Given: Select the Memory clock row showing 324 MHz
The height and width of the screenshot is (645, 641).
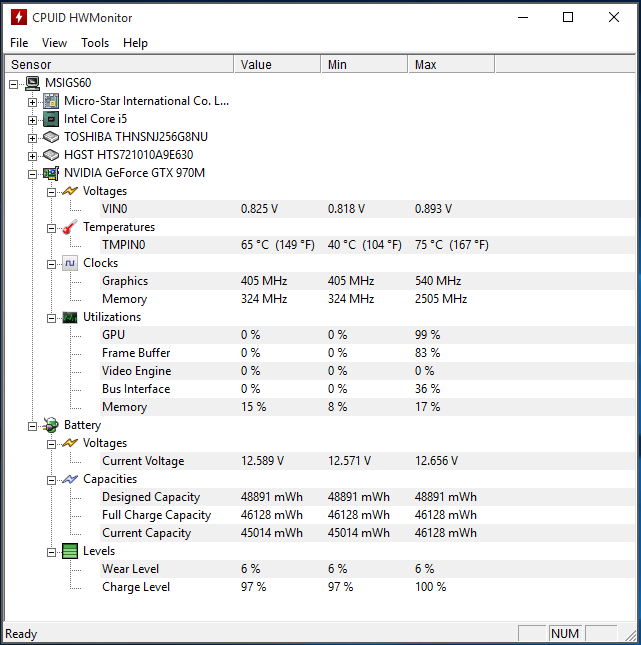Looking at the screenshot, I should 367,299.
